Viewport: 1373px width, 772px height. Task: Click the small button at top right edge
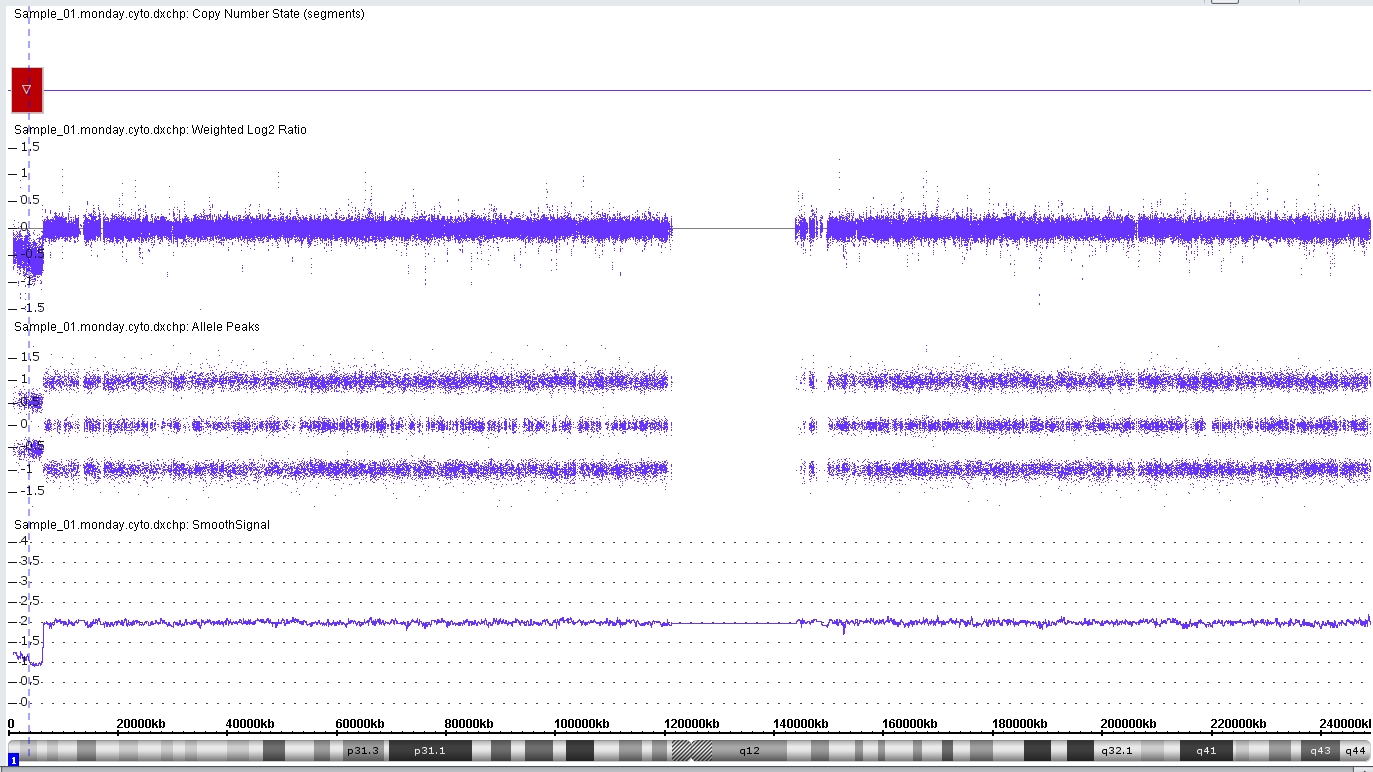point(1225,2)
